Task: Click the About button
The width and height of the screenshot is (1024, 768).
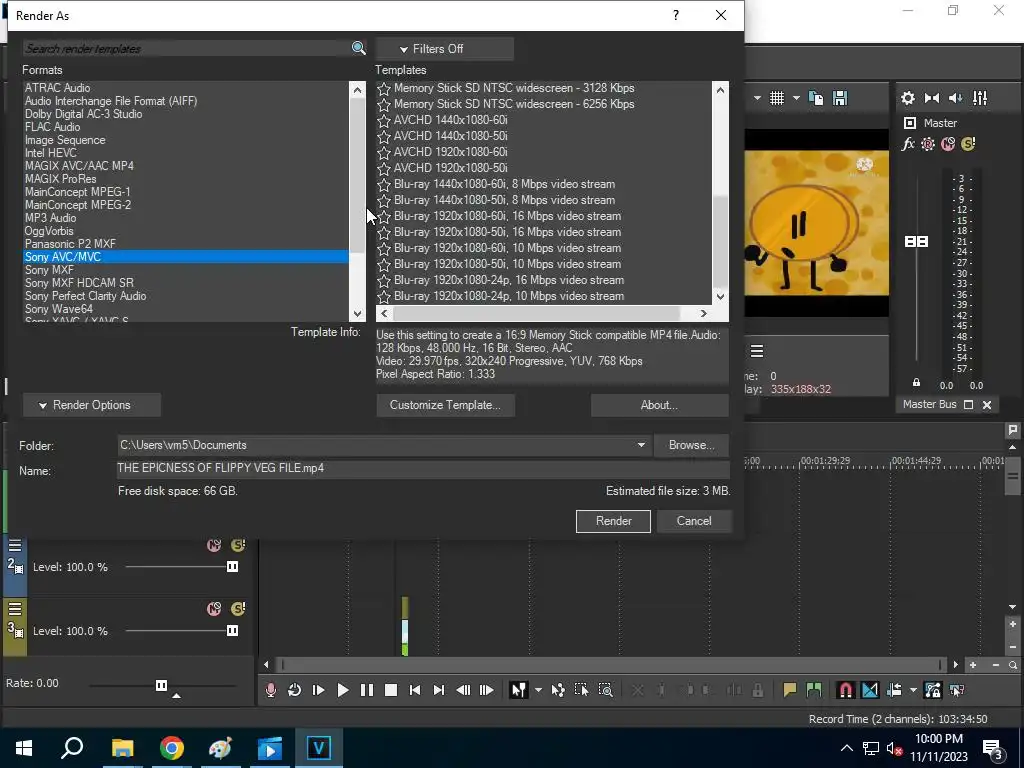Action: click(660, 405)
